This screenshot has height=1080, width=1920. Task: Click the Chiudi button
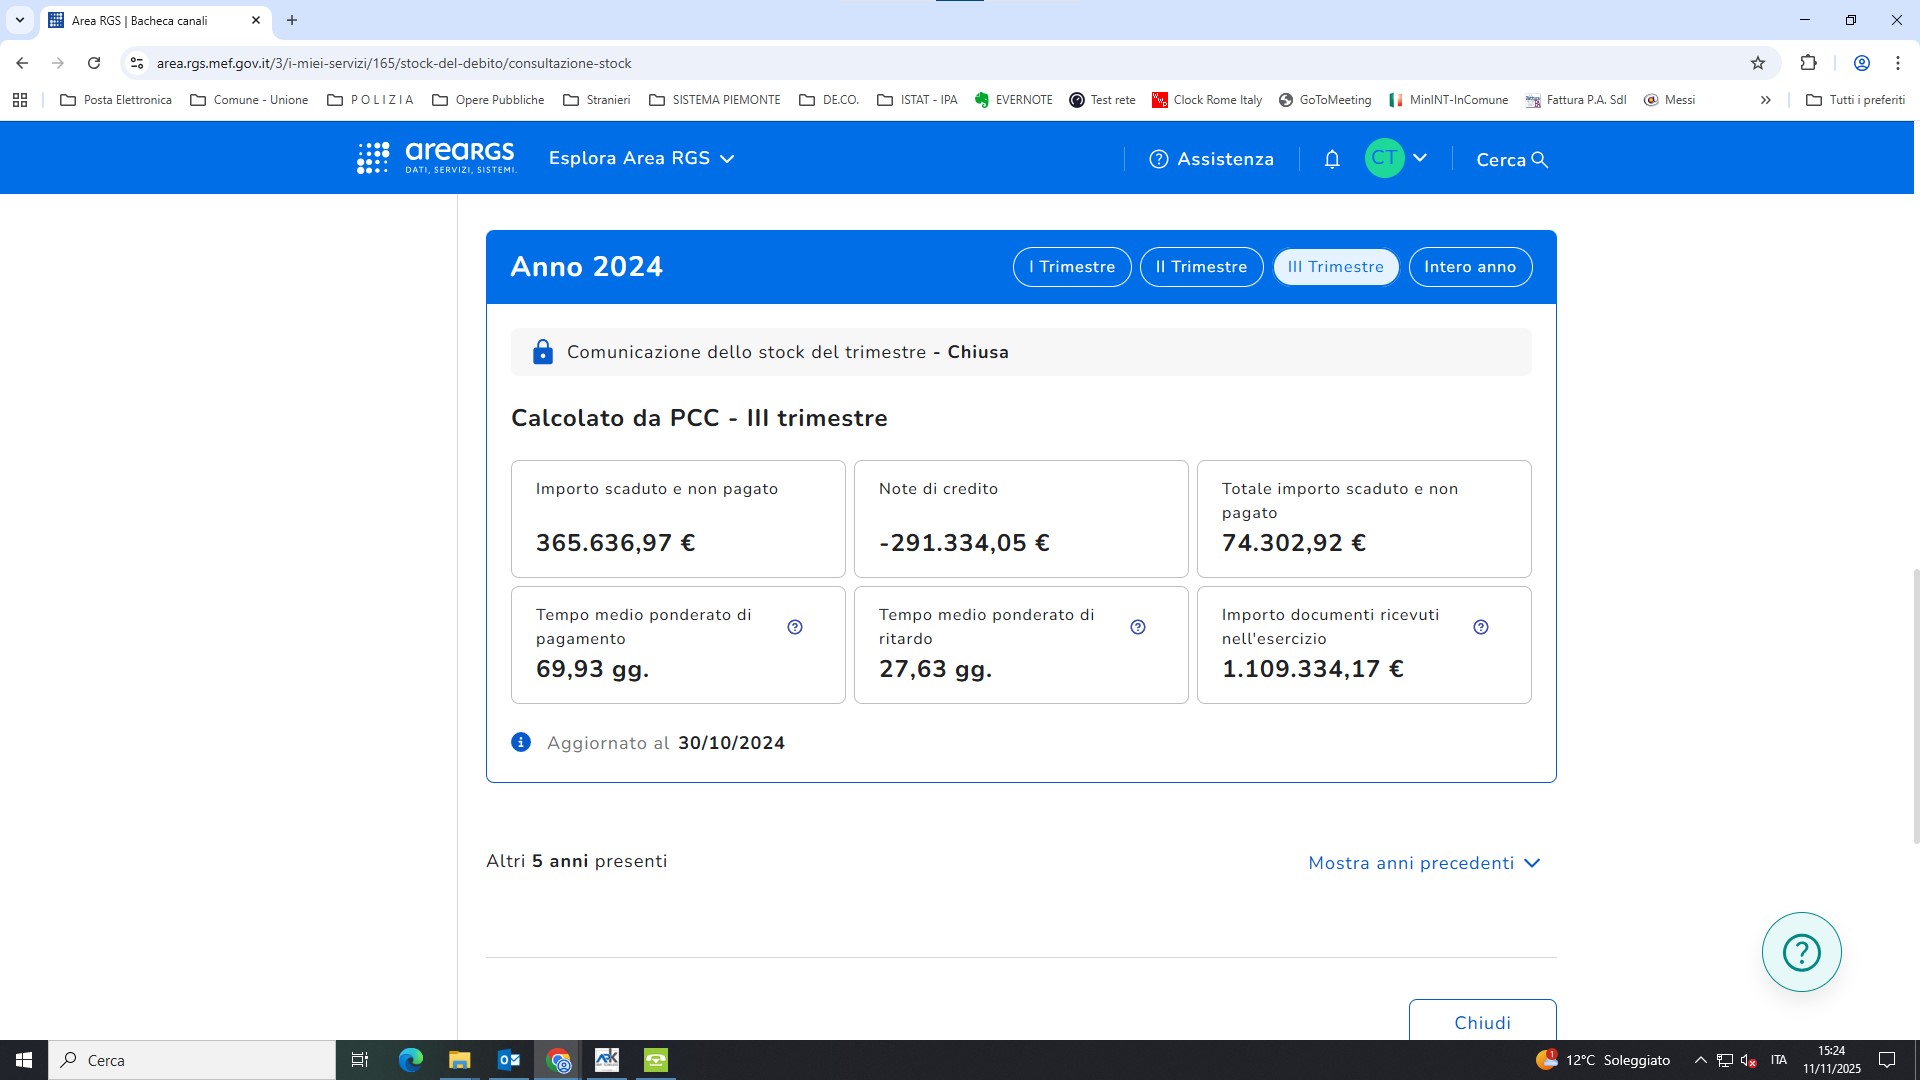point(1482,1021)
